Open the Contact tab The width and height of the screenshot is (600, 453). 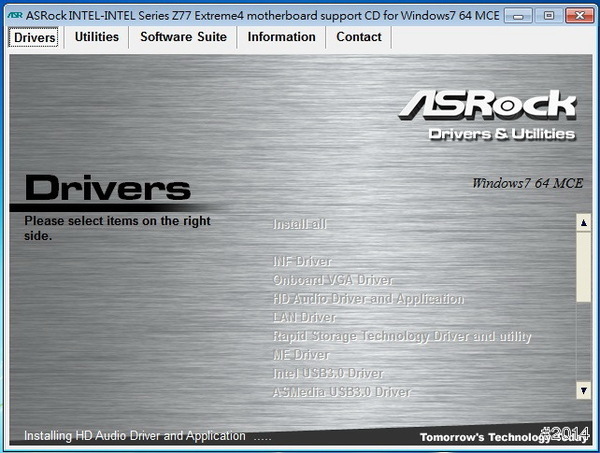pos(359,37)
